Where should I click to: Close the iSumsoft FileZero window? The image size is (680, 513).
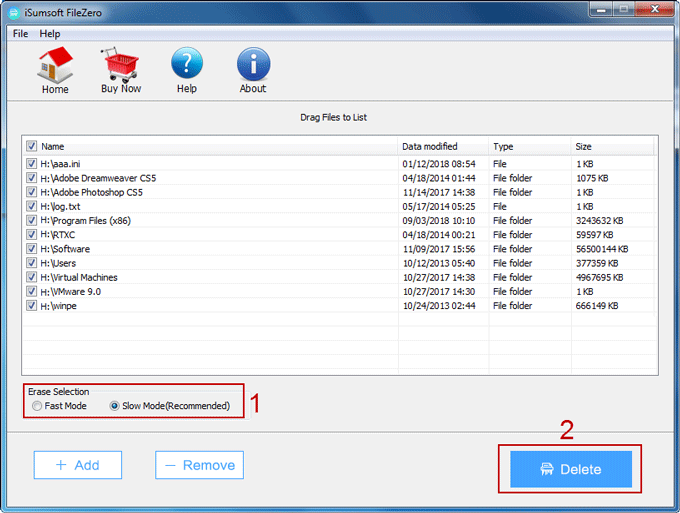coord(655,10)
